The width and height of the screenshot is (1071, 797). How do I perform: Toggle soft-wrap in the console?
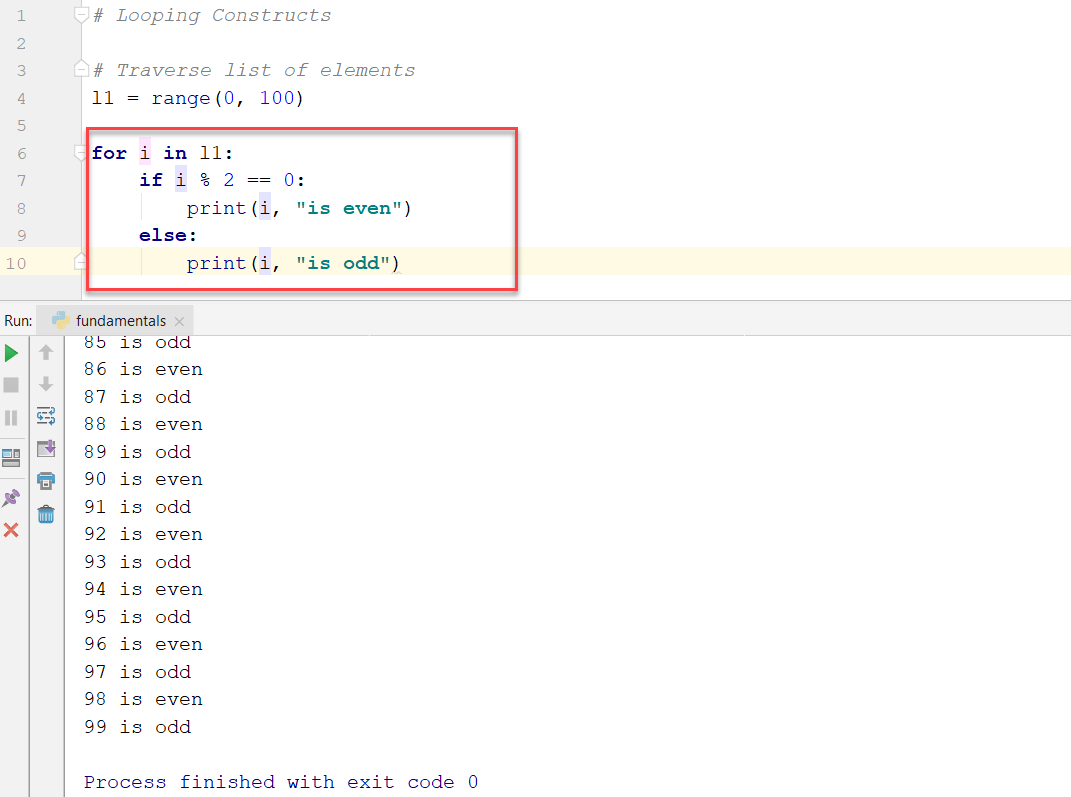(x=46, y=417)
